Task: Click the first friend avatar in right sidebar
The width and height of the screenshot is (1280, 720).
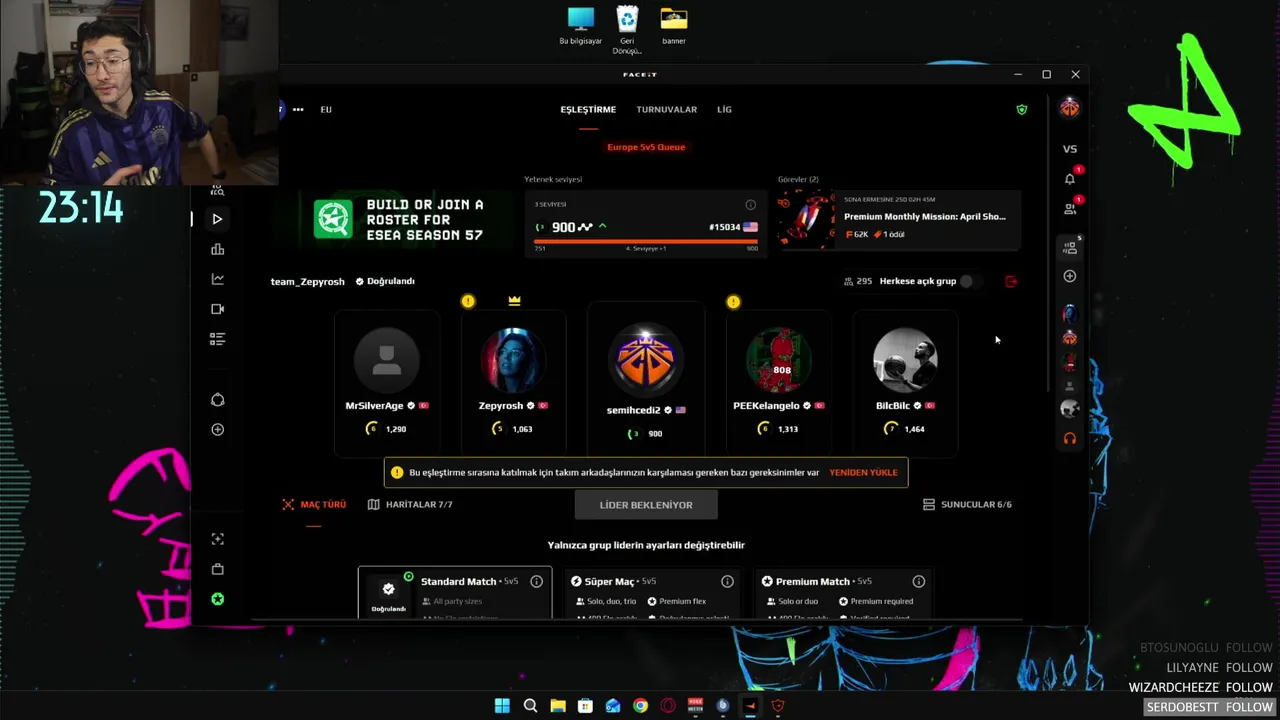Action: tap(1070, 314)
